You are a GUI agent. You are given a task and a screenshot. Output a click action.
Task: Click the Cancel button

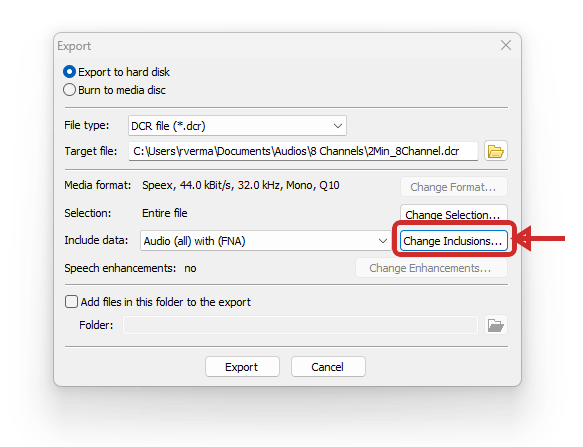[328, 367]
